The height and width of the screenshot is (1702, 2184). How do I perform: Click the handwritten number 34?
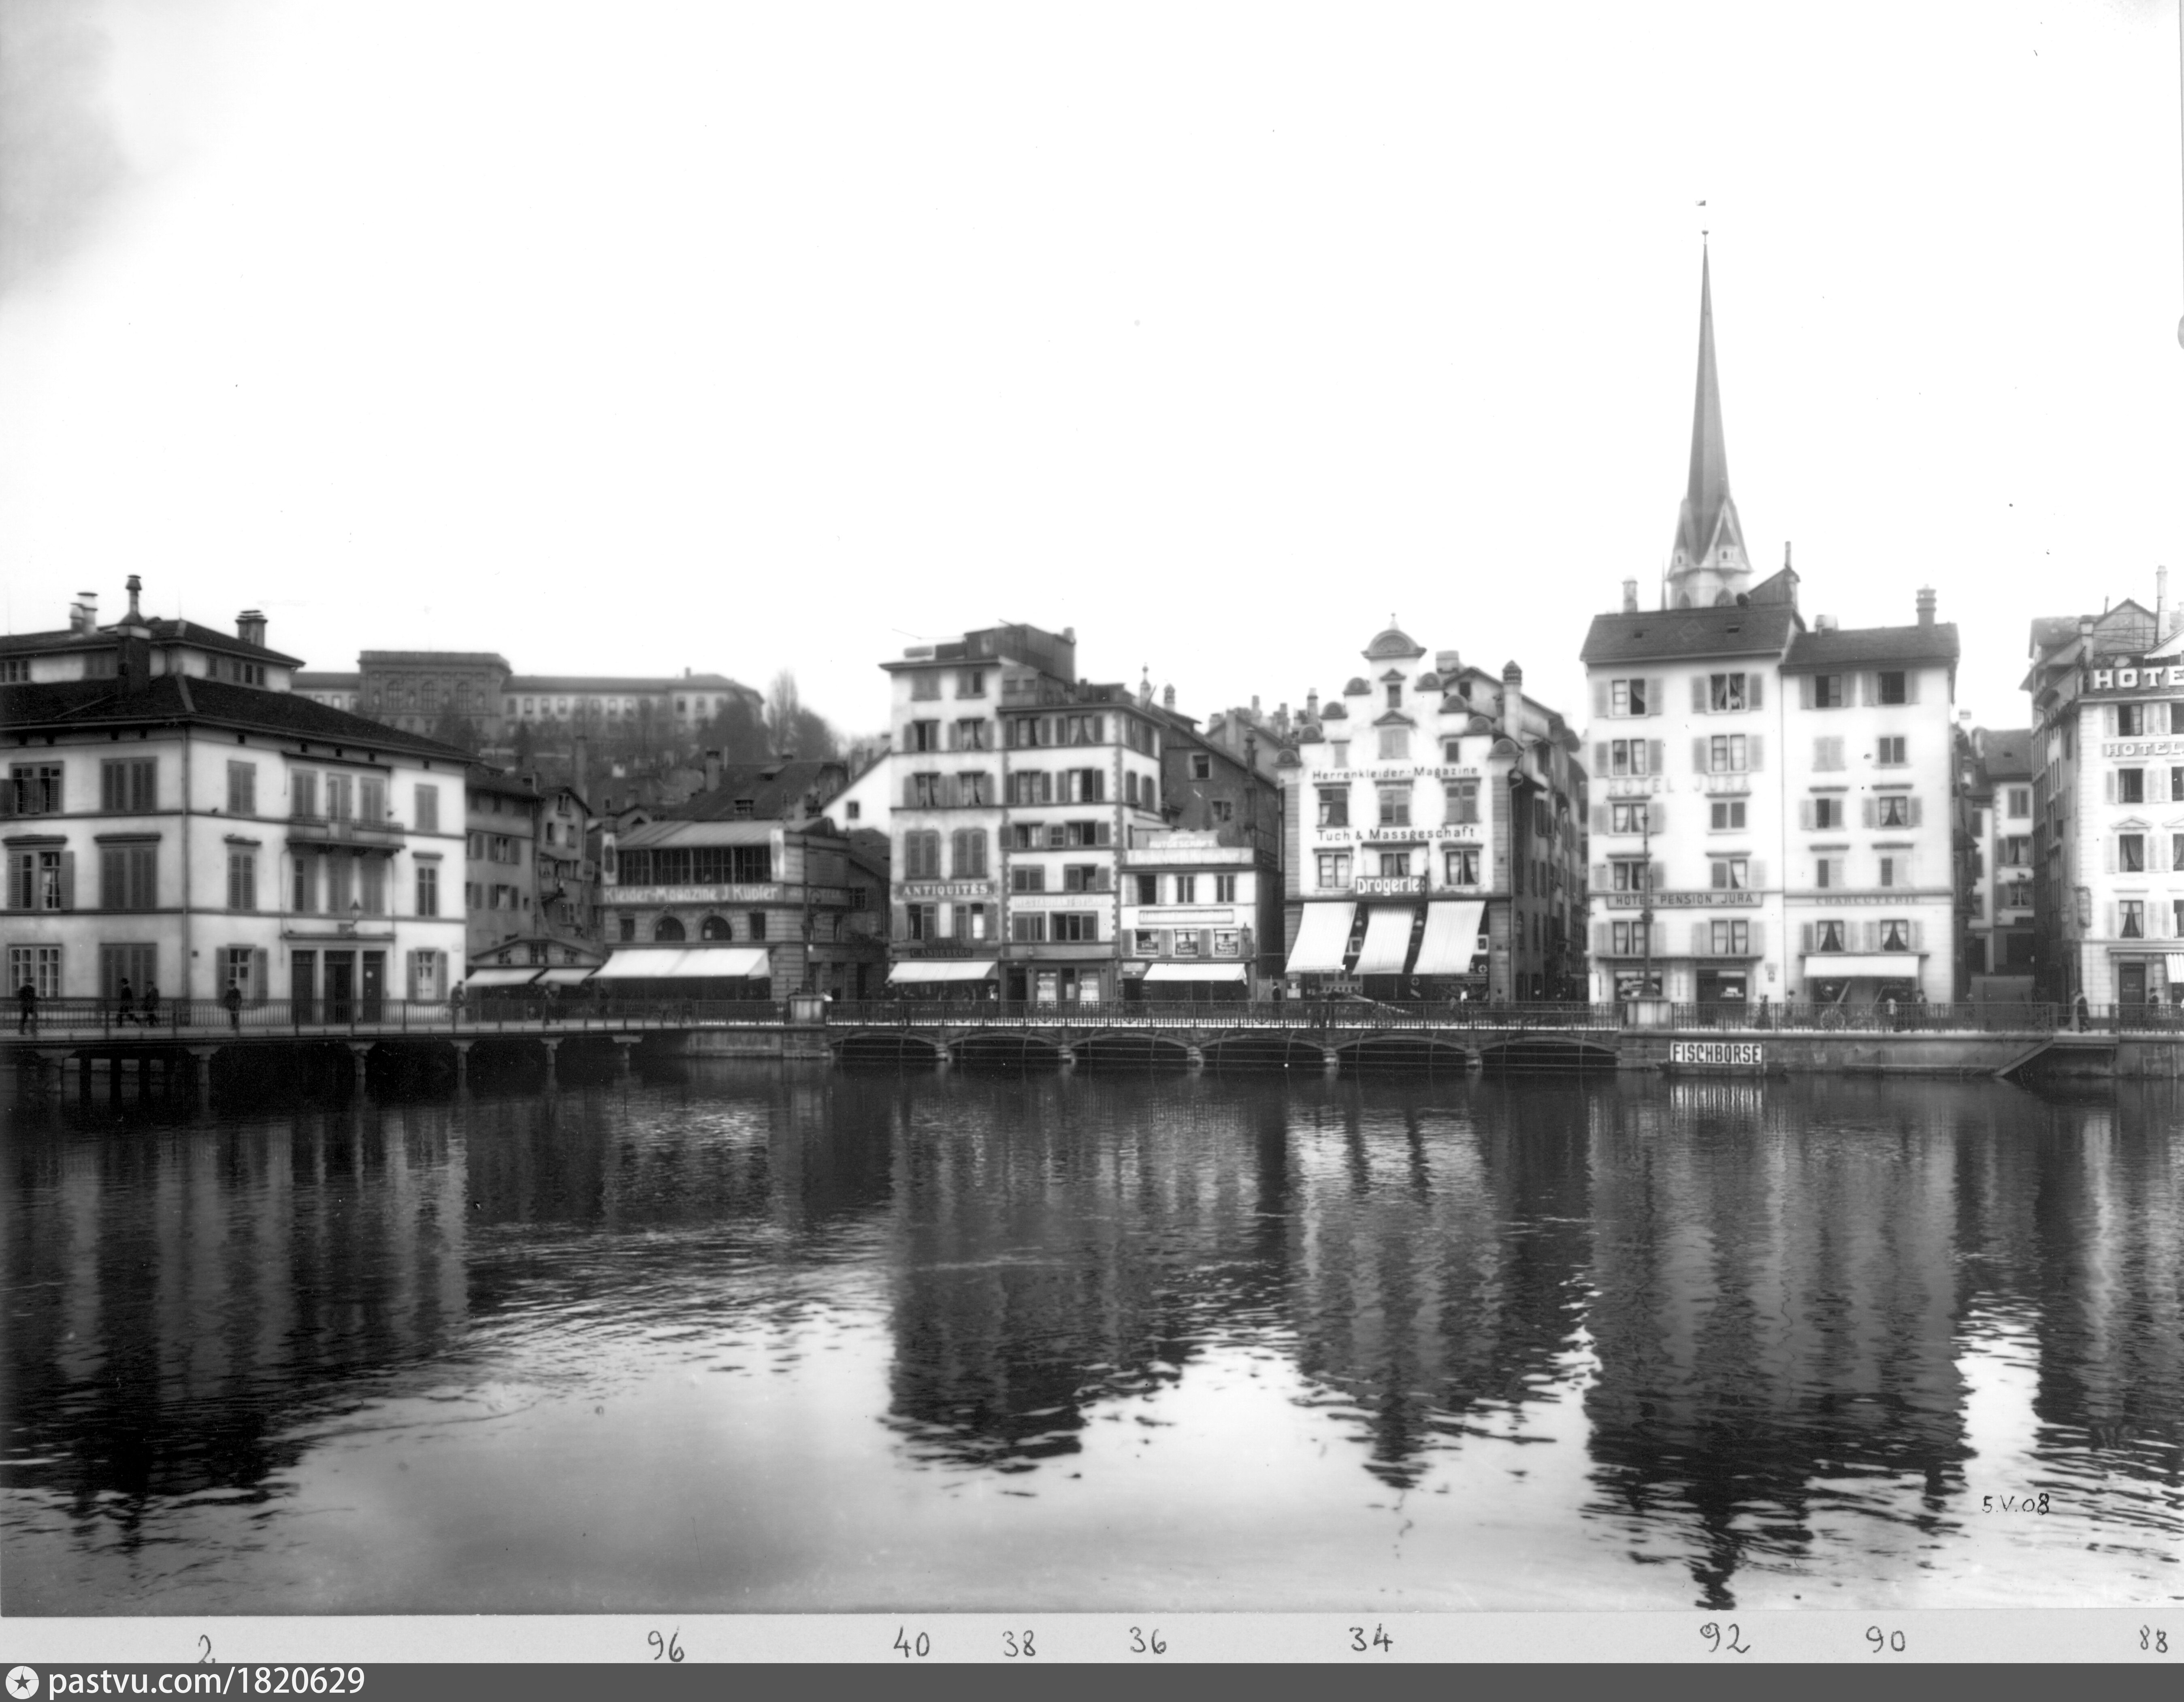pos(1370,1639)
